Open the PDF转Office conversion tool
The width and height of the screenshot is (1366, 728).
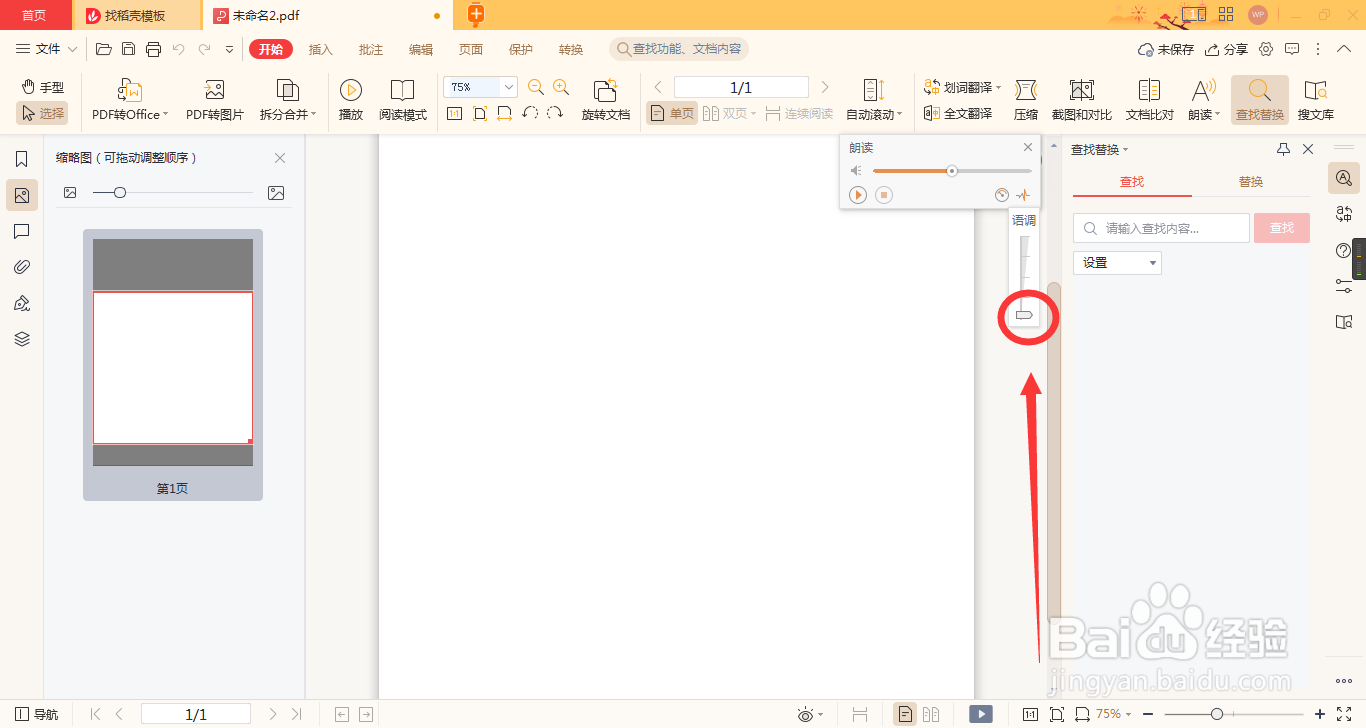(125, 100)
